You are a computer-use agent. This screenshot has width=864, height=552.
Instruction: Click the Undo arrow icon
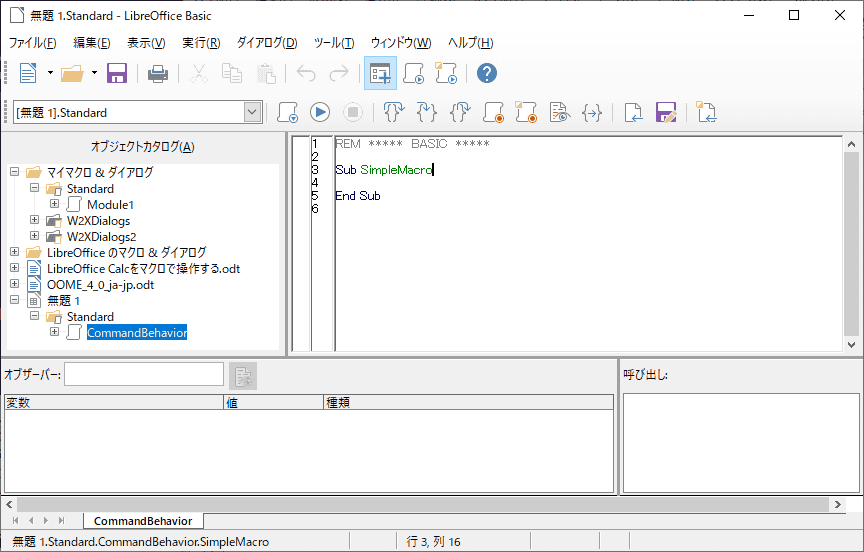click(306, 73)
